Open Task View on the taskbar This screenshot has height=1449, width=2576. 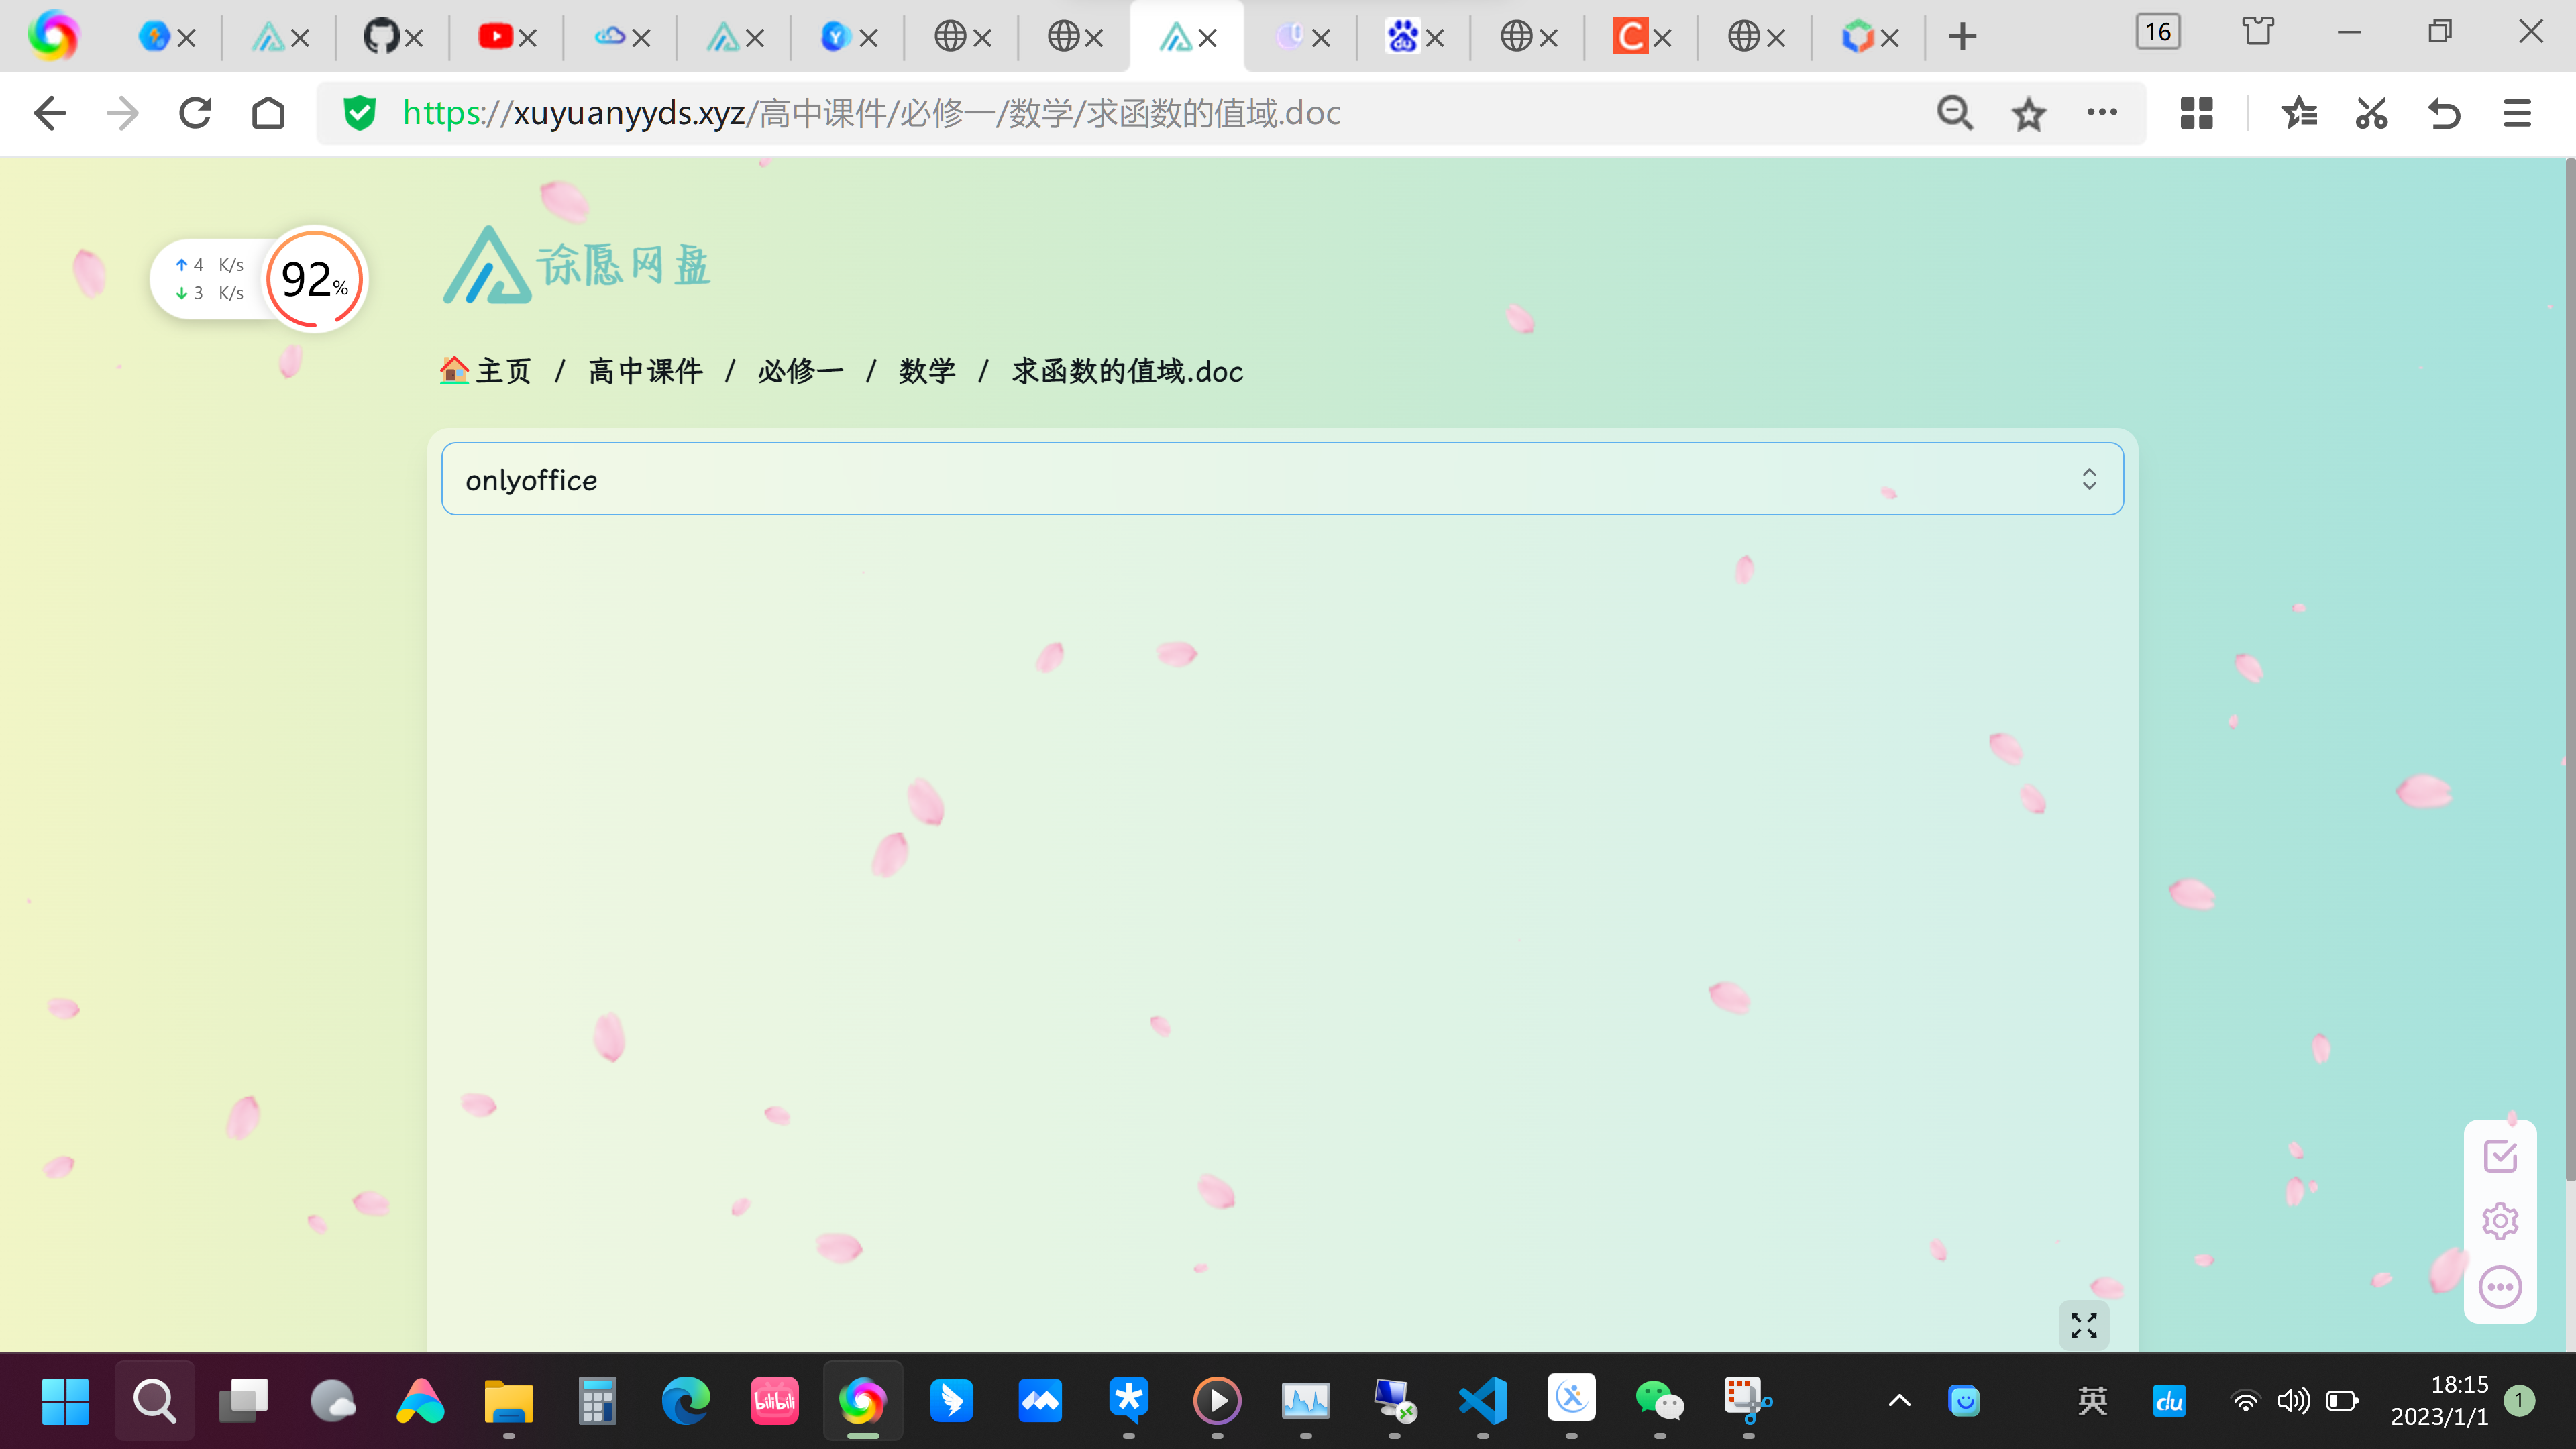pyautogui.click(x=243, y=1401)
